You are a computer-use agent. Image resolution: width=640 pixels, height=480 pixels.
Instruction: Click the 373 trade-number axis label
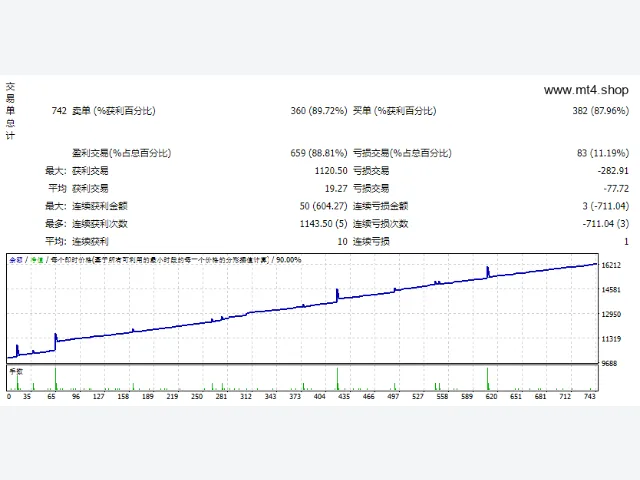[x=295, y=396]
